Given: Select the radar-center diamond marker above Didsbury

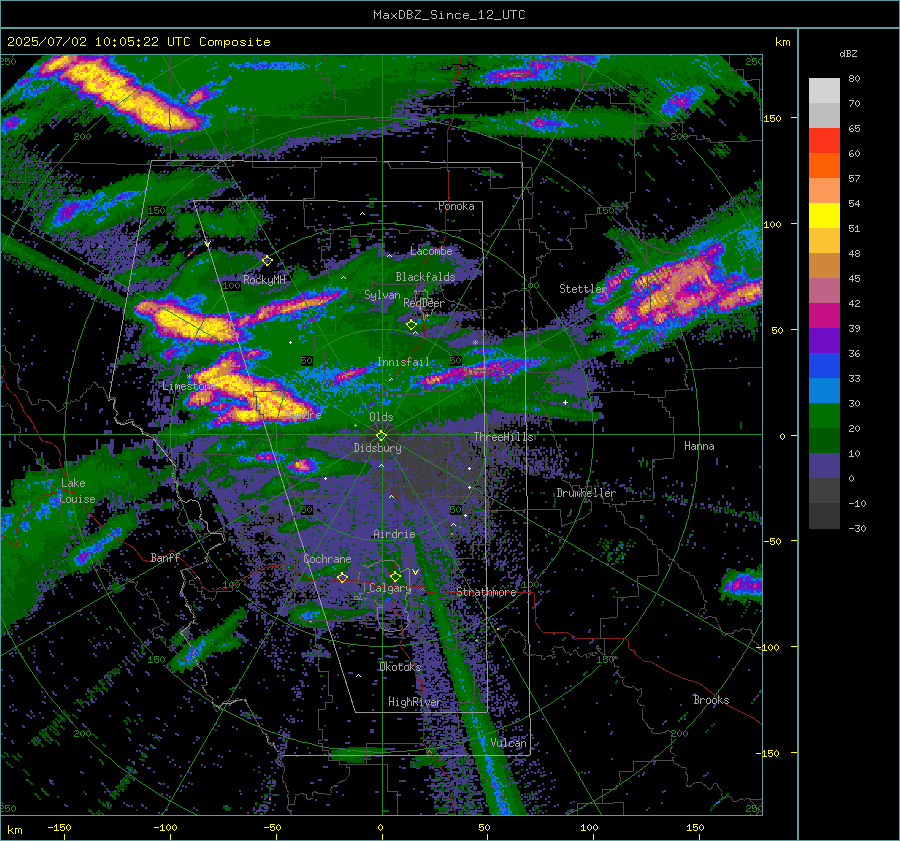Looking at the screenshot, I should 381,436.
